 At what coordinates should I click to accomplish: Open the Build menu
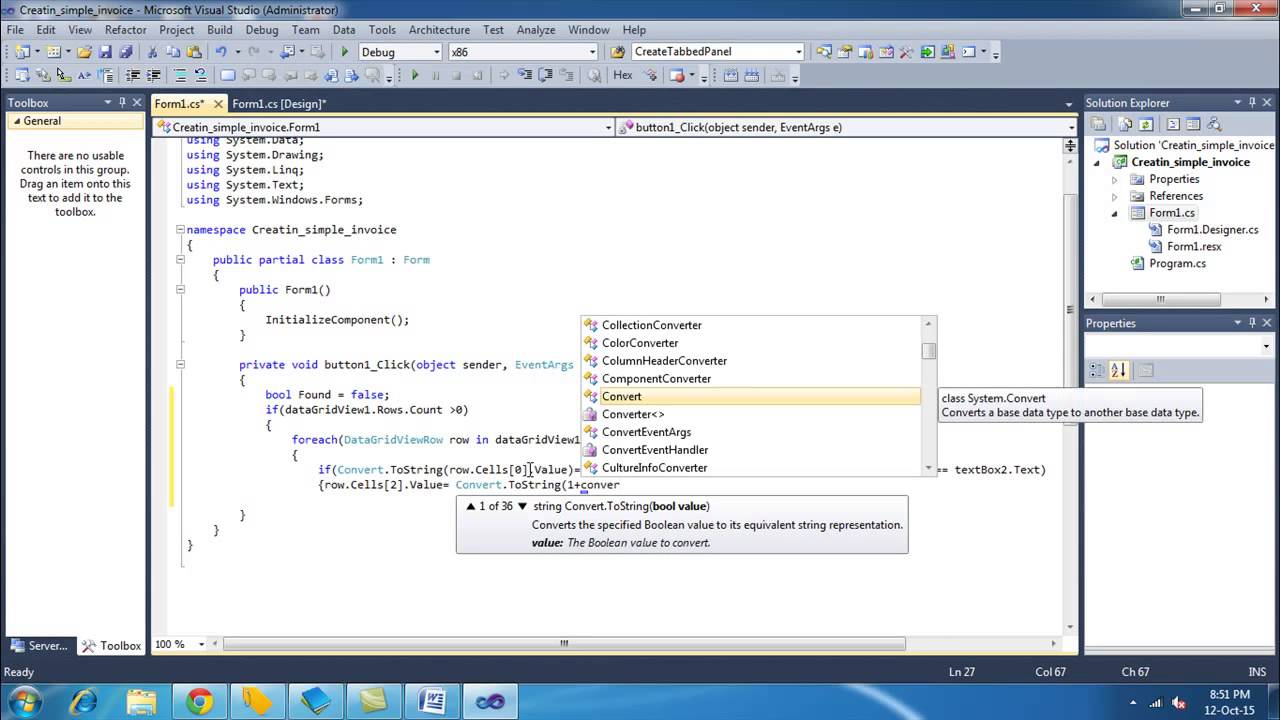(x=219, y=30)
